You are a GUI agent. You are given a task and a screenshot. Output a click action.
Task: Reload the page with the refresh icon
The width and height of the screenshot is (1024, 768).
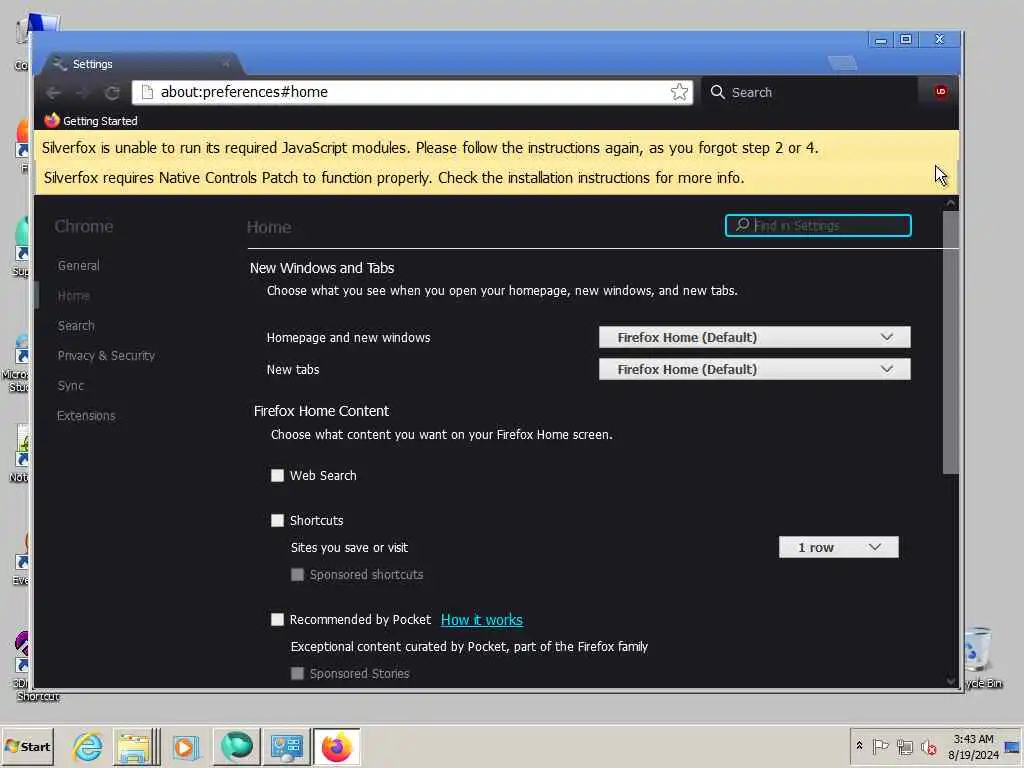tap(112, 93)
